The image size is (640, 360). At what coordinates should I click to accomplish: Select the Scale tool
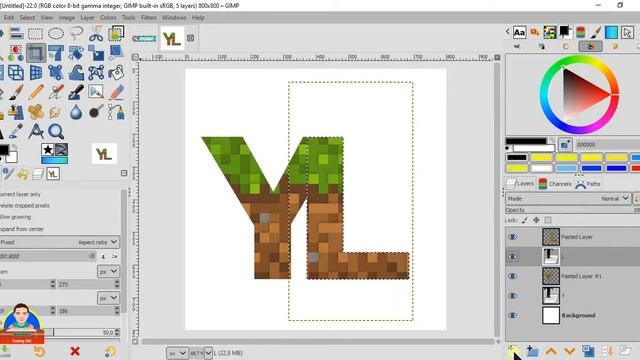click(x=96, y=53)
